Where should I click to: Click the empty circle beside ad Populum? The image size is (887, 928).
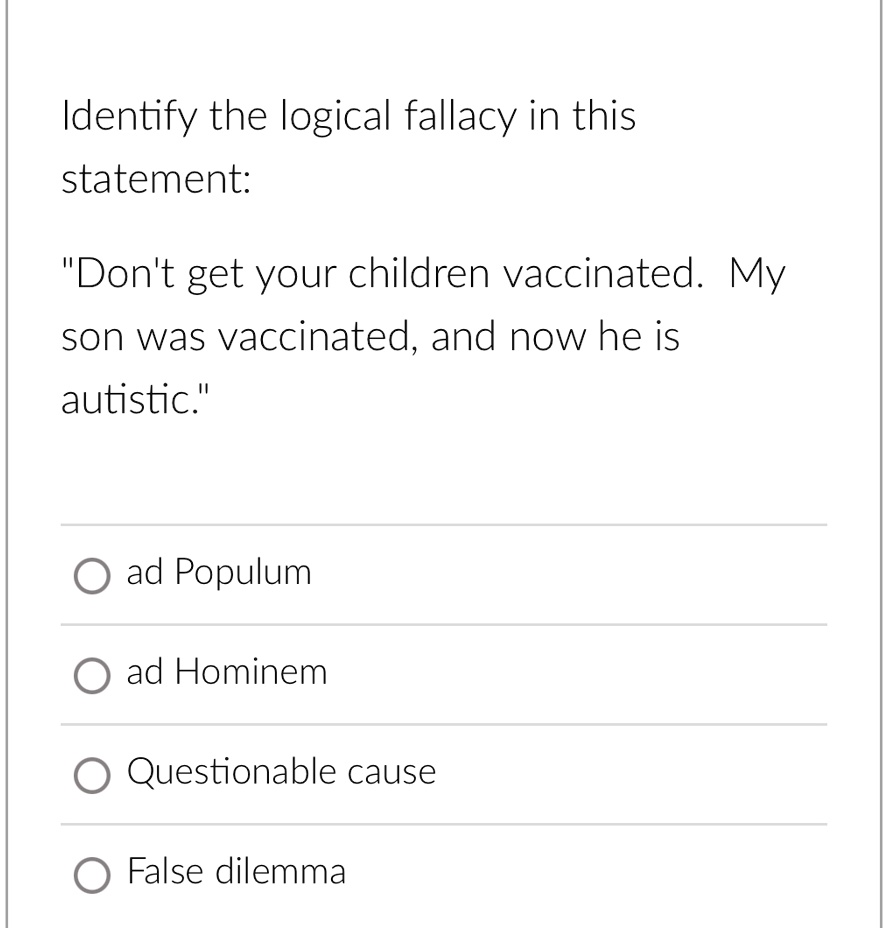click(x=92, y=575)
